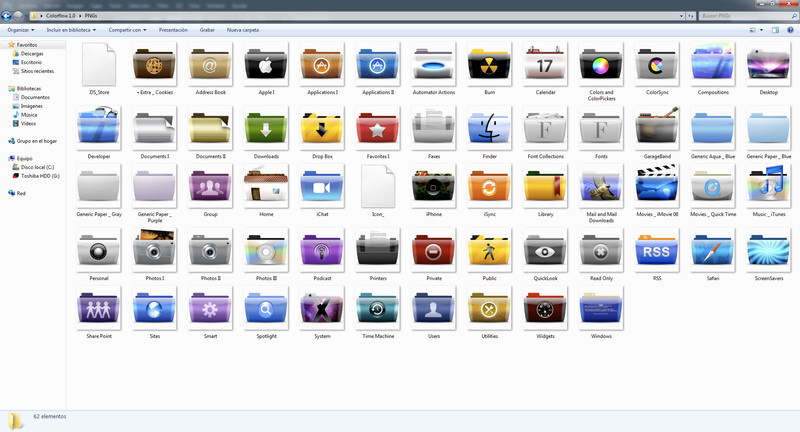800x432 pixels.
Task: Select the Private red folder icon
Action: click(433, 250)
